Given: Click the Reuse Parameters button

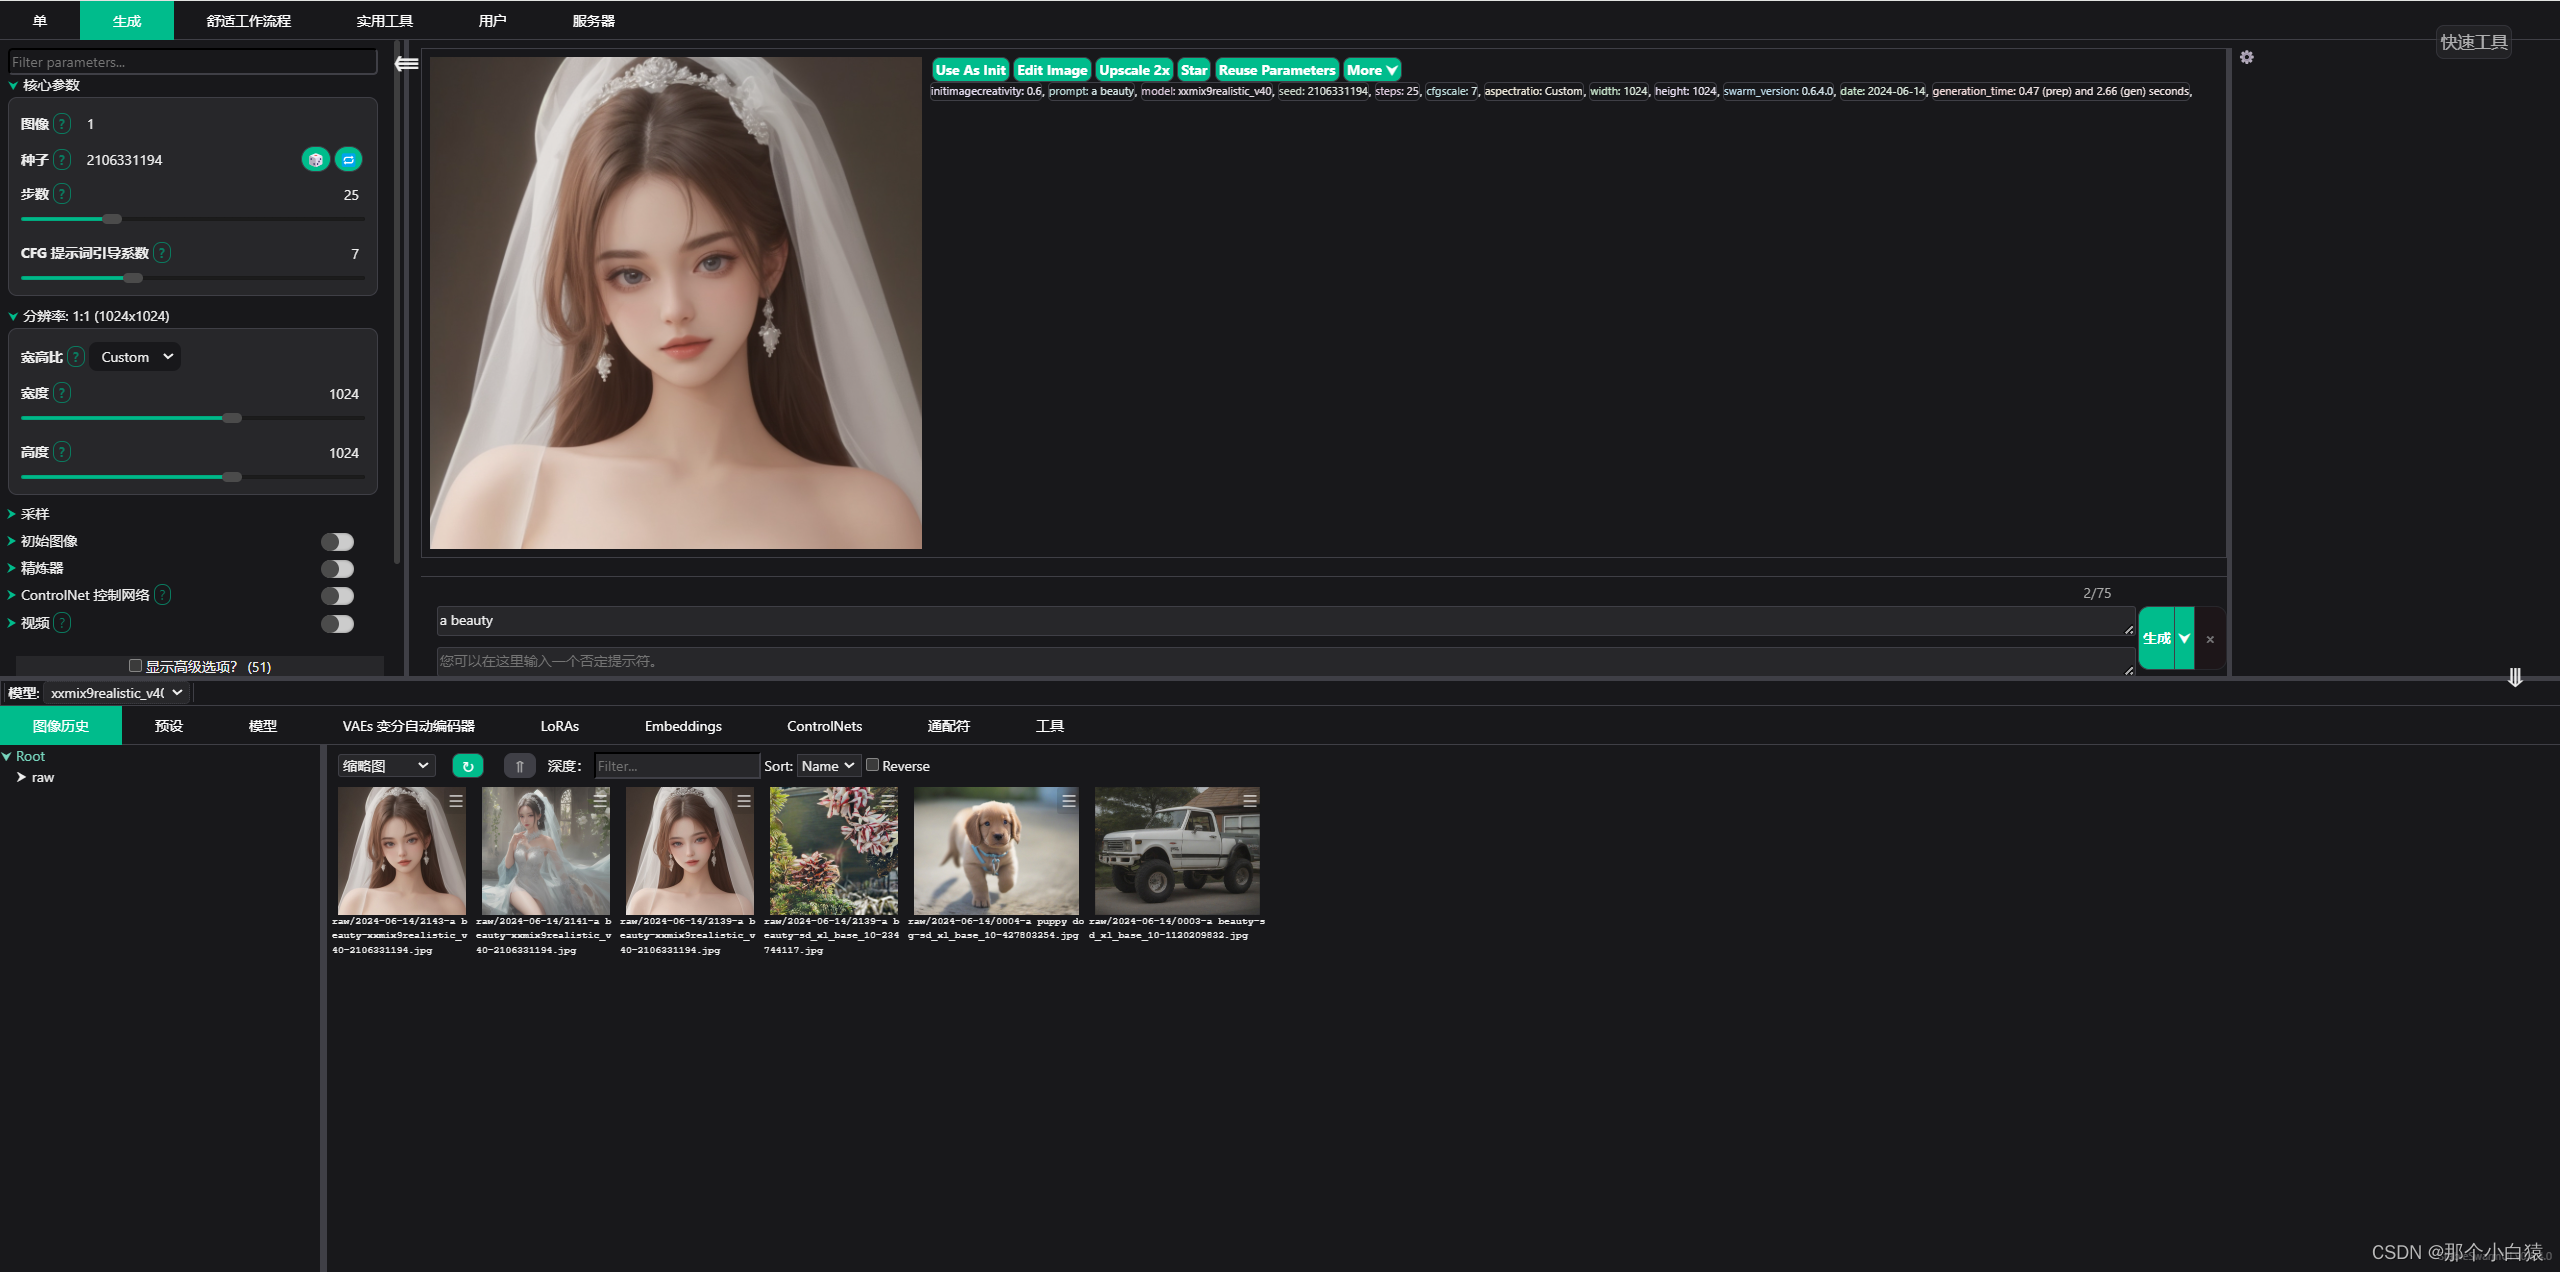Looking at the screenshot, I should coord(1276,70).
